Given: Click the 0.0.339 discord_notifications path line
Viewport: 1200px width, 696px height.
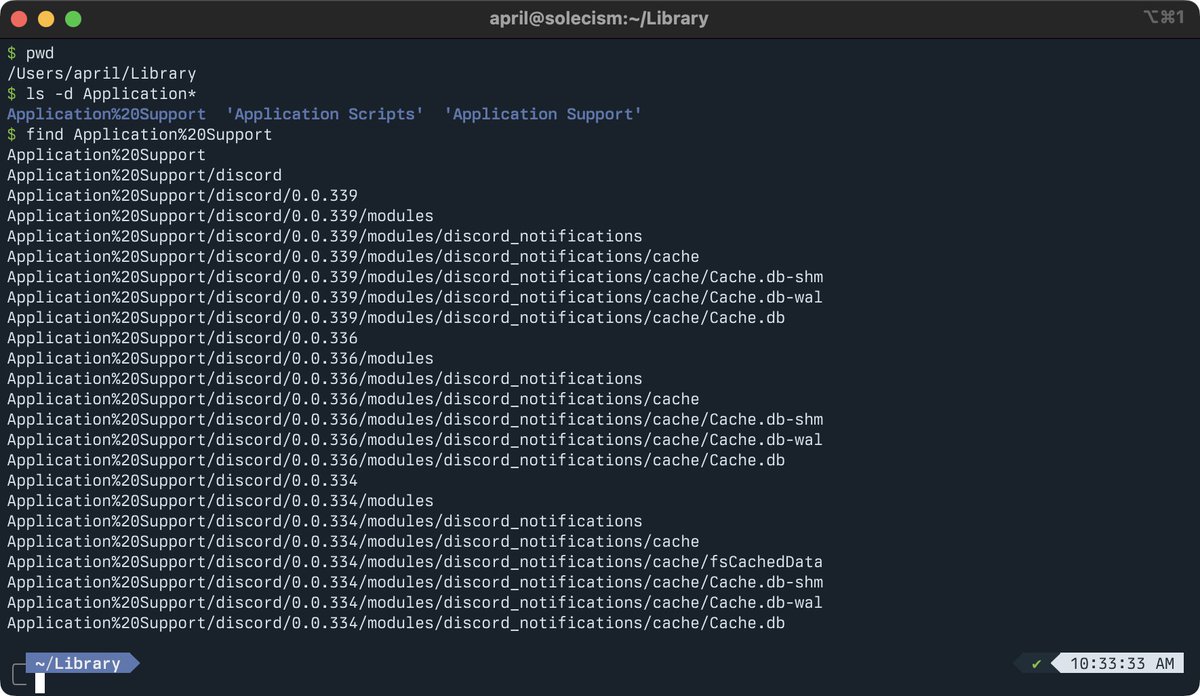Looking at the screenshot, I should 325,236.
